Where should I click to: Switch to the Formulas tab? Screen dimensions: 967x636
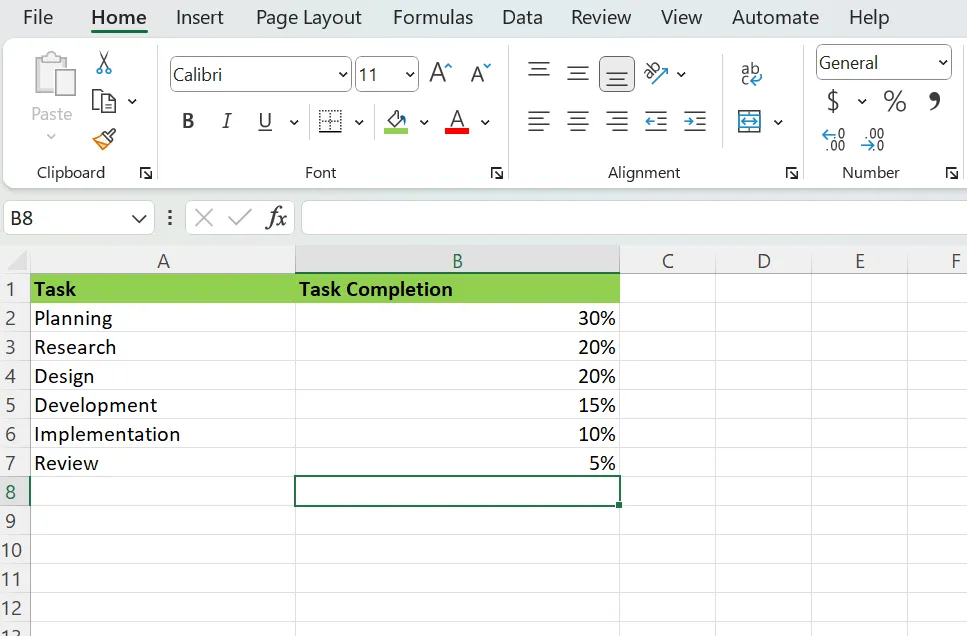point(433,17)
